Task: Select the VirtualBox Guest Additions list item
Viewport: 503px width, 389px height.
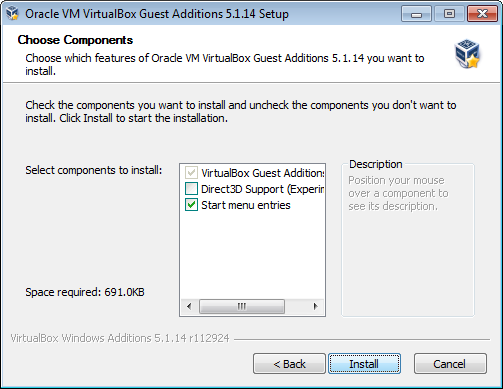Action: [263, 173]
